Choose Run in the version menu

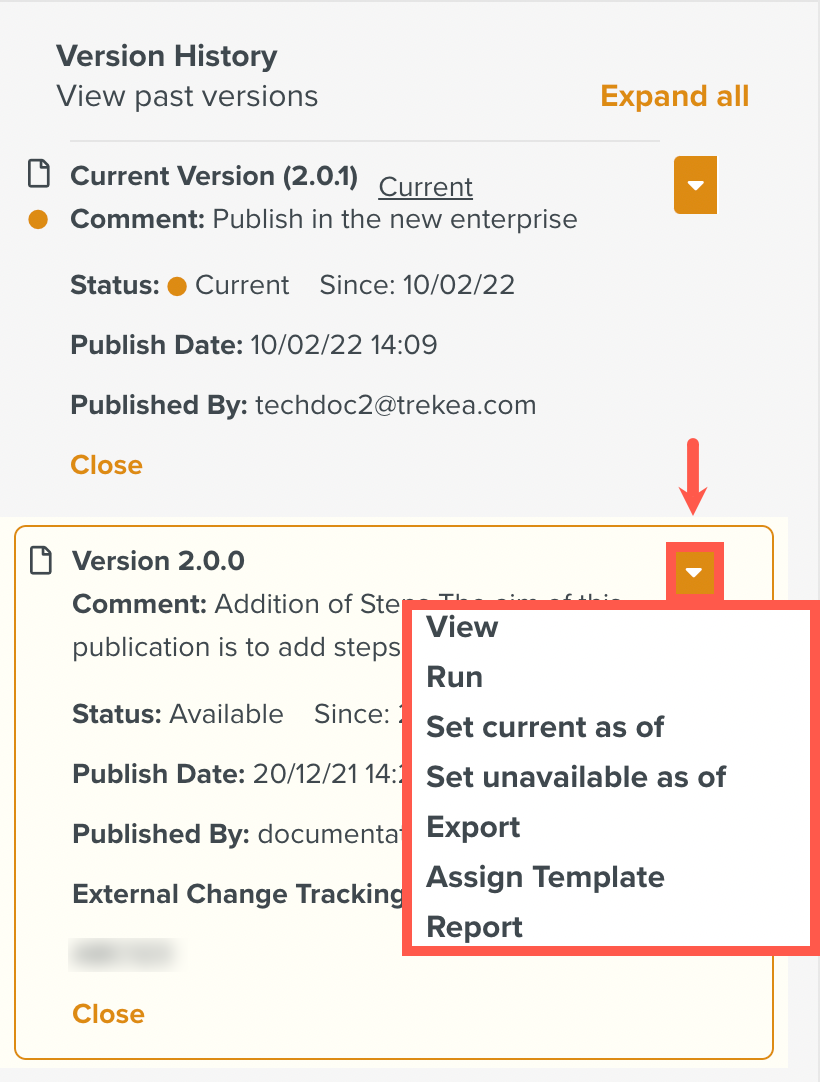pos(454,677)
